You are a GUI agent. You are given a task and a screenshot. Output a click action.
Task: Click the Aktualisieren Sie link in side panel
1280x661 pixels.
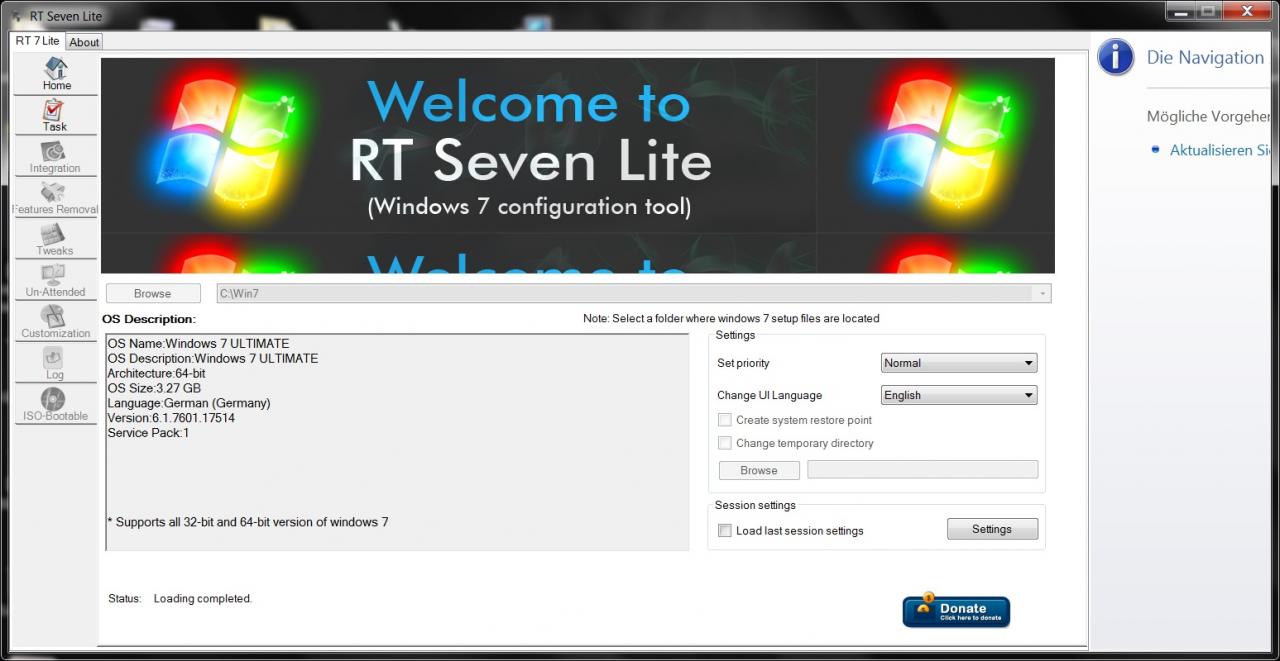tap(1220, 150)
